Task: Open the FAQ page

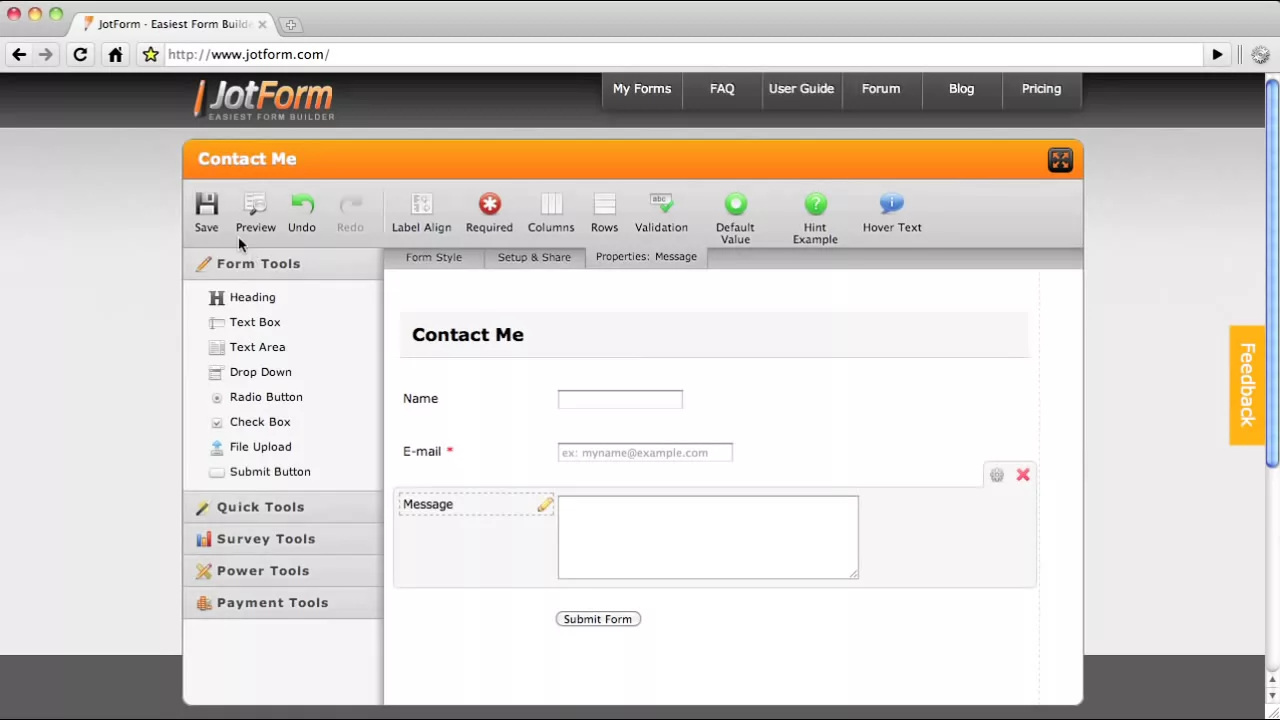Action: click(722, 89)
